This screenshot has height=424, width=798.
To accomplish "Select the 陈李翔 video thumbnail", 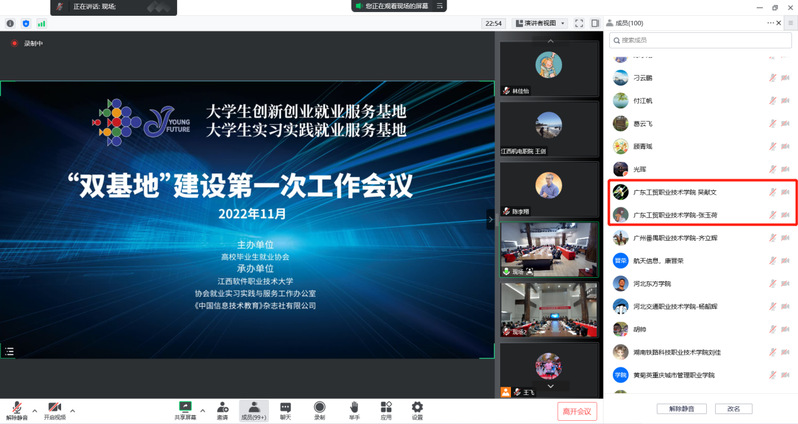I will 548,190.
